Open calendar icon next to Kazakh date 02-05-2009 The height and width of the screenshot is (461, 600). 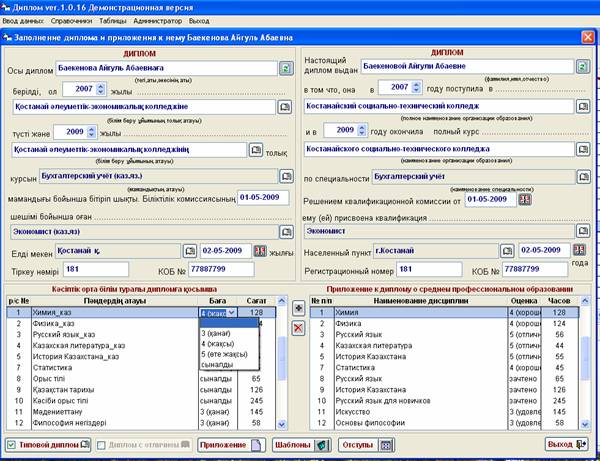click(260, 249)
